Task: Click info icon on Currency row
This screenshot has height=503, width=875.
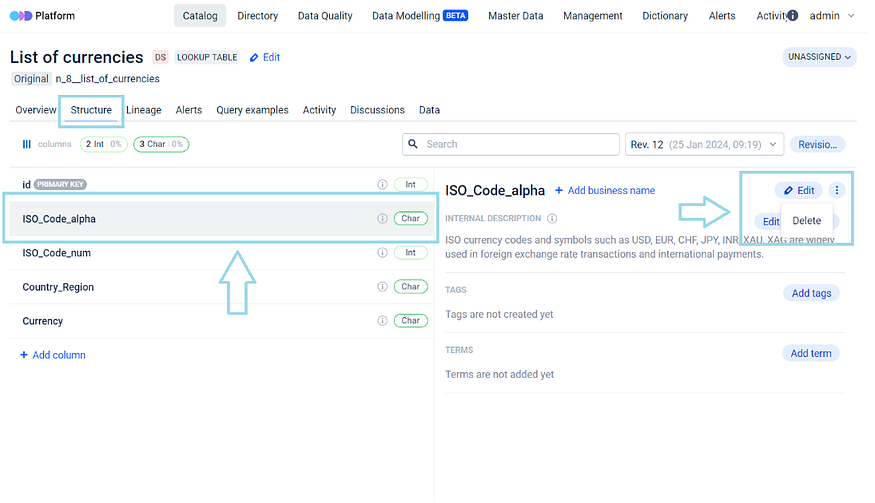Action: pyautogui.click(x=382, y=321)
